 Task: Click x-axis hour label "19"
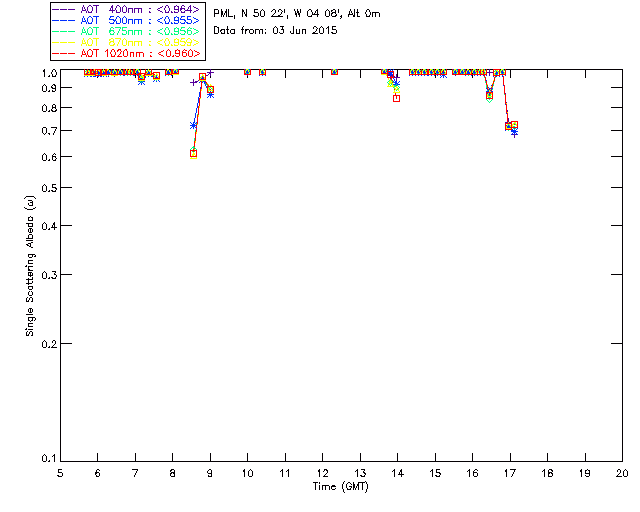(585, 473)
